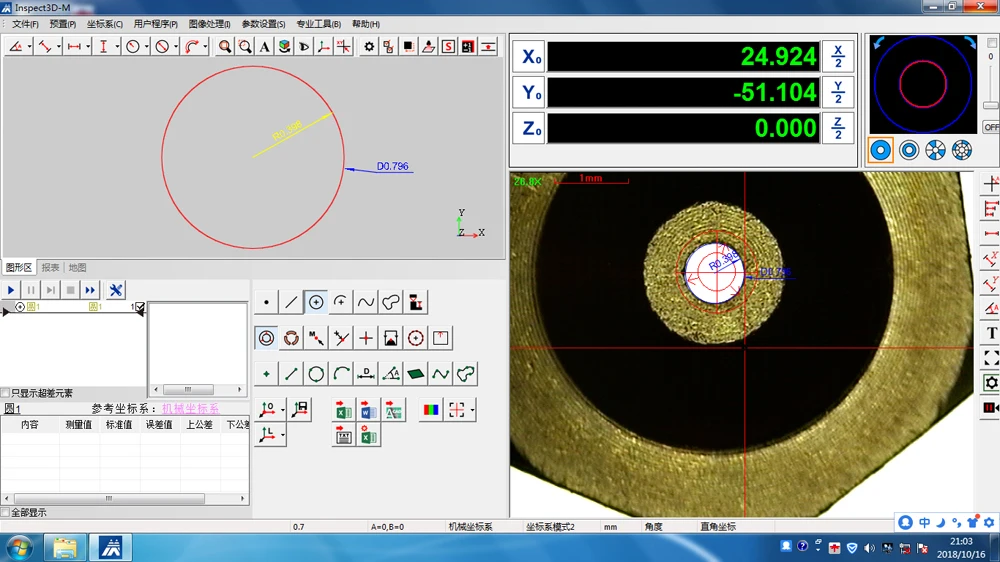Image resolution: width=1000 pixels, height=562 pixels.
Task: Click the export to Word icon
Action: (368, 410)
